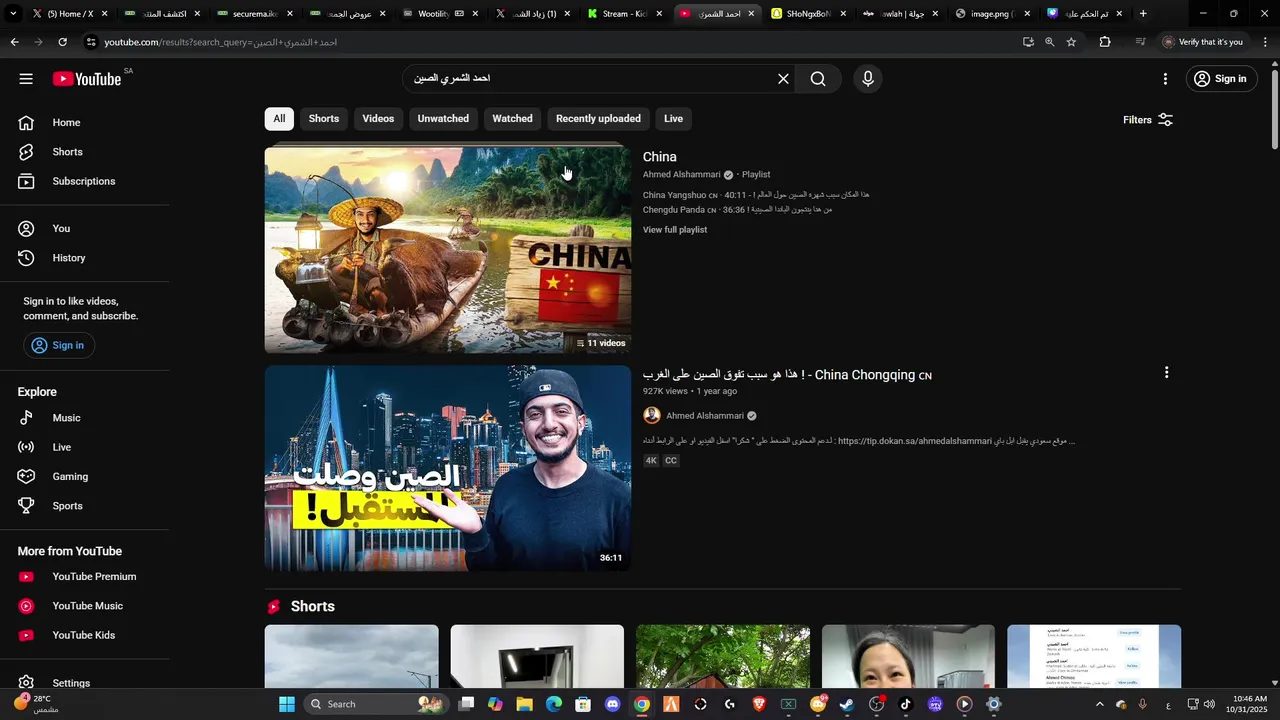
Task: Open the China playlist thumbnail
Action: click(448, 250)
